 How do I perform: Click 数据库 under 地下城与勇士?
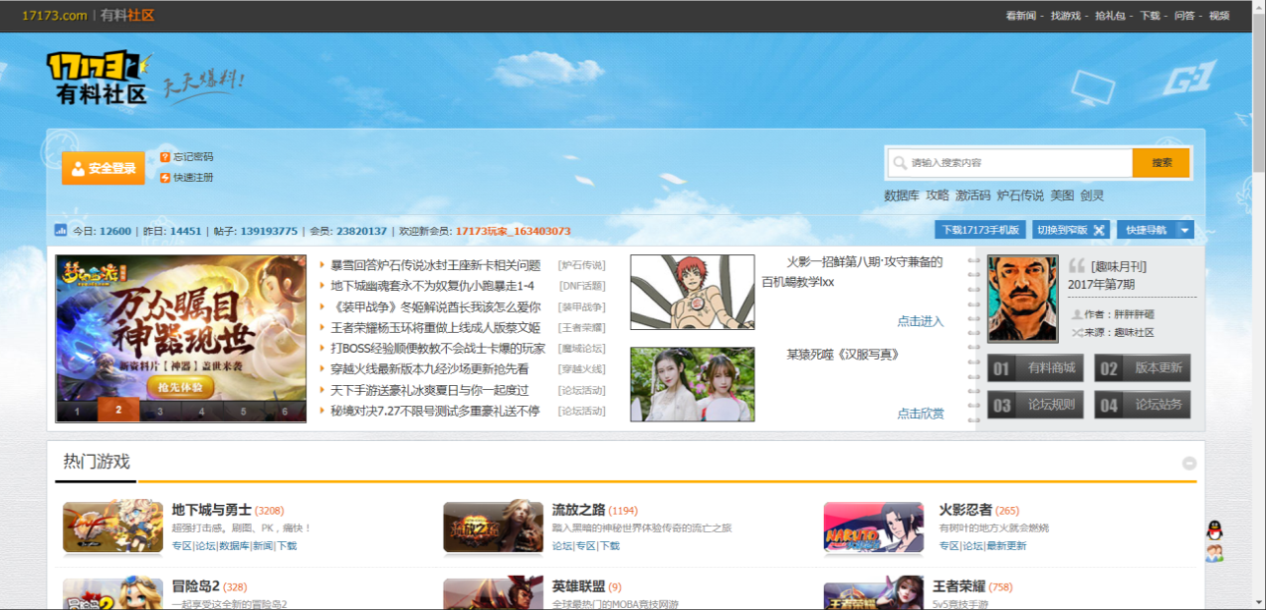pos(234,546)
